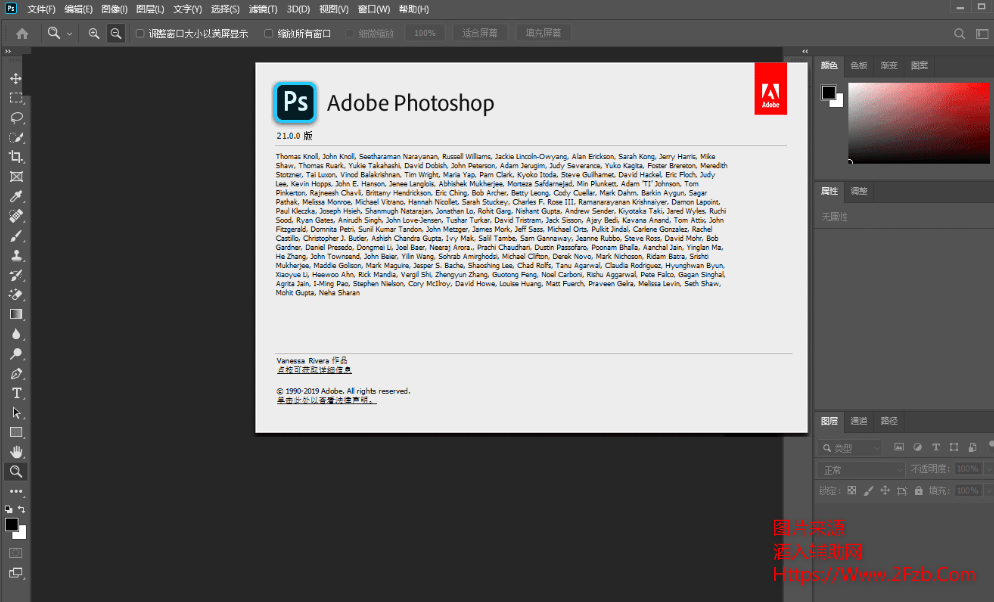Click the 单击此处以查看法律声明 link
Screen dimensions: 994x602
(x=326, y=400)
